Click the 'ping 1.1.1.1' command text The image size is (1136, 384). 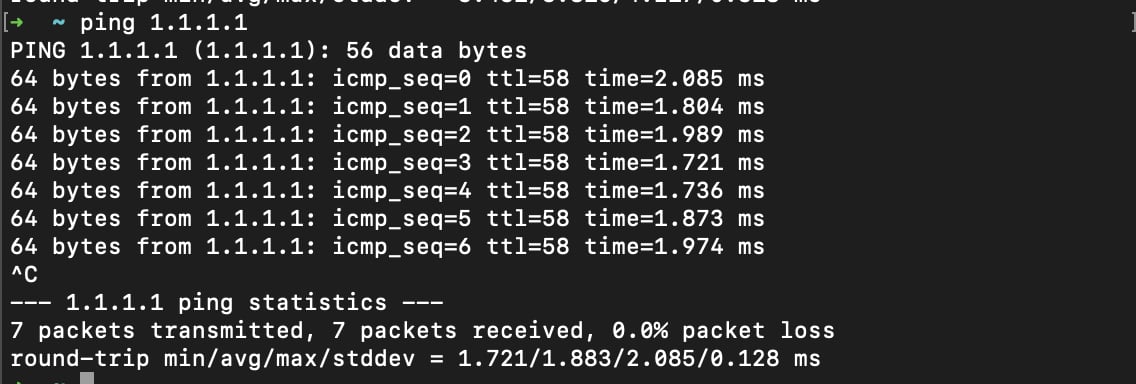pos(164,24)
